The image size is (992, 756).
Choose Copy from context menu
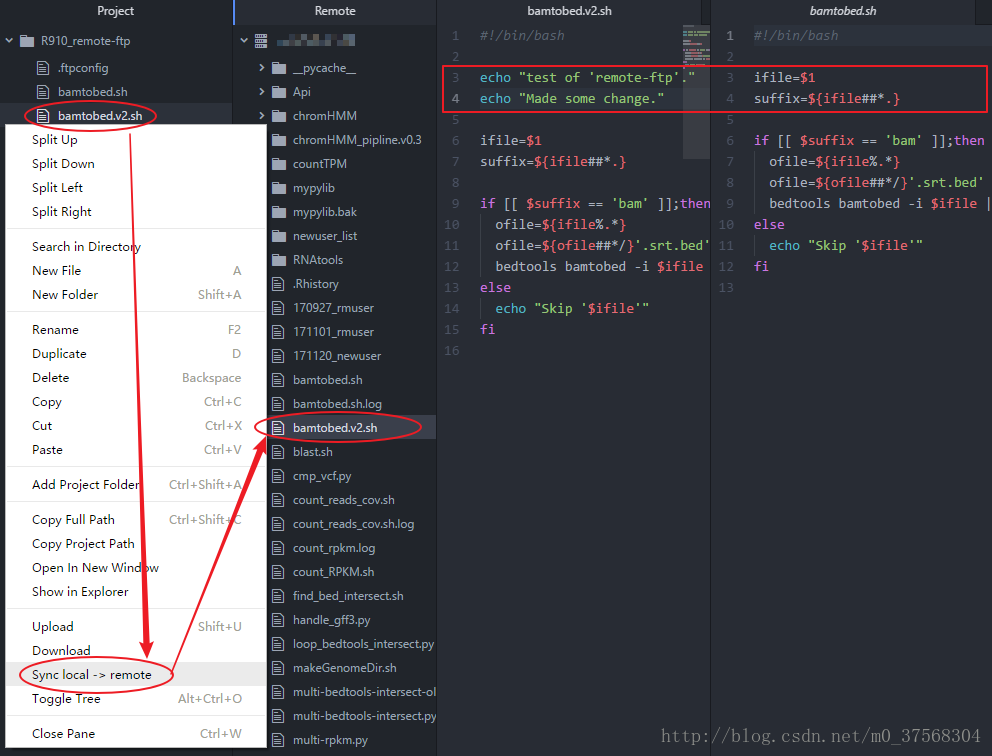136,402
